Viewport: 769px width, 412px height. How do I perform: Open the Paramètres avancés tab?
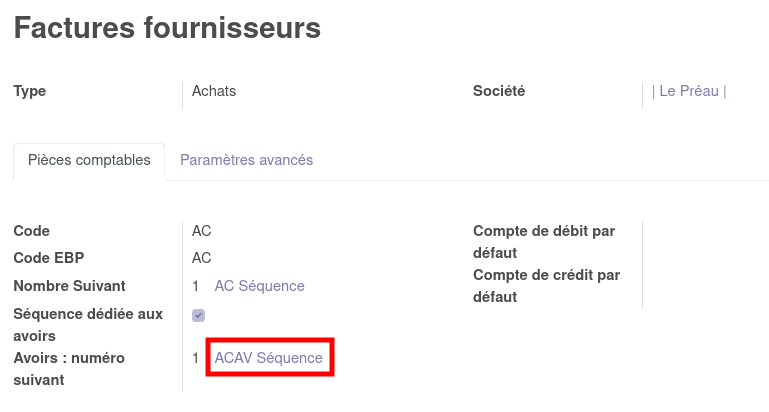246,160
